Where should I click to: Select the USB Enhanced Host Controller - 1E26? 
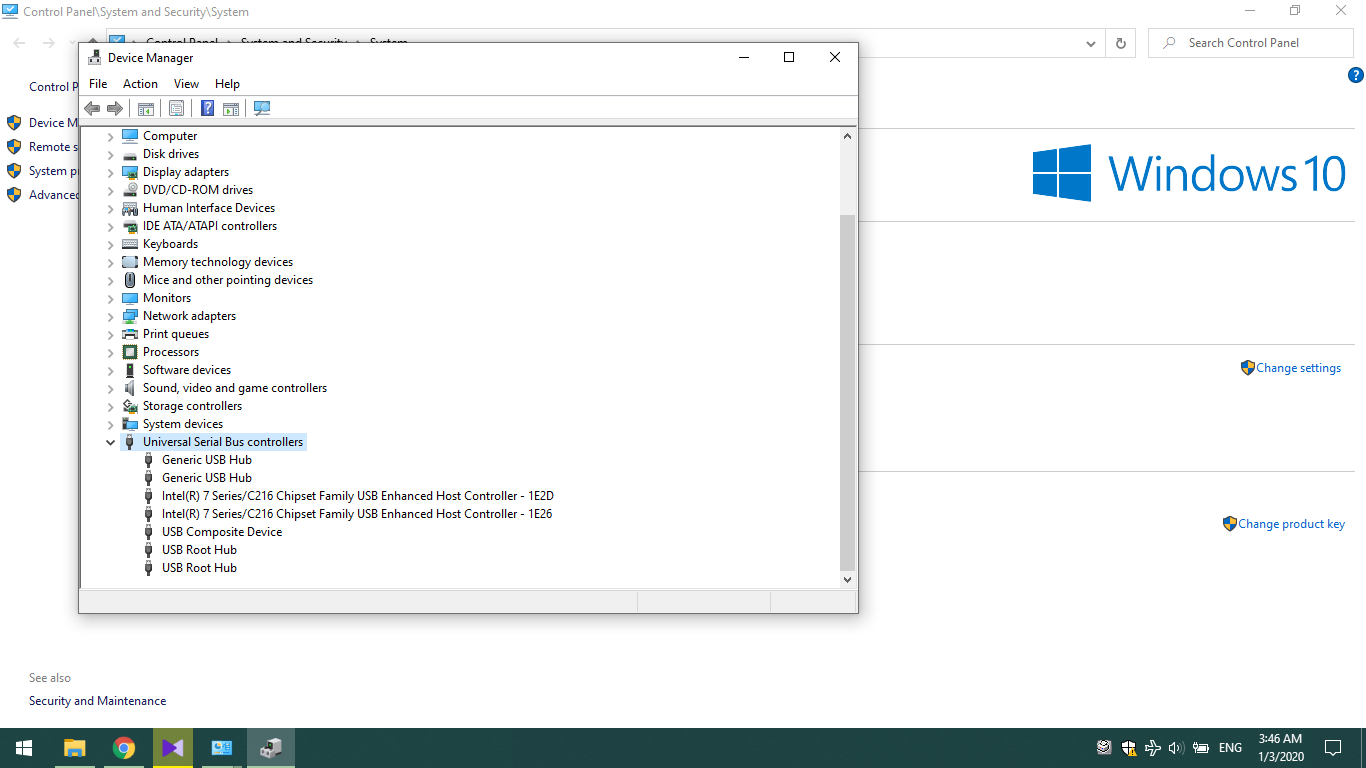(x=357, y=514)
